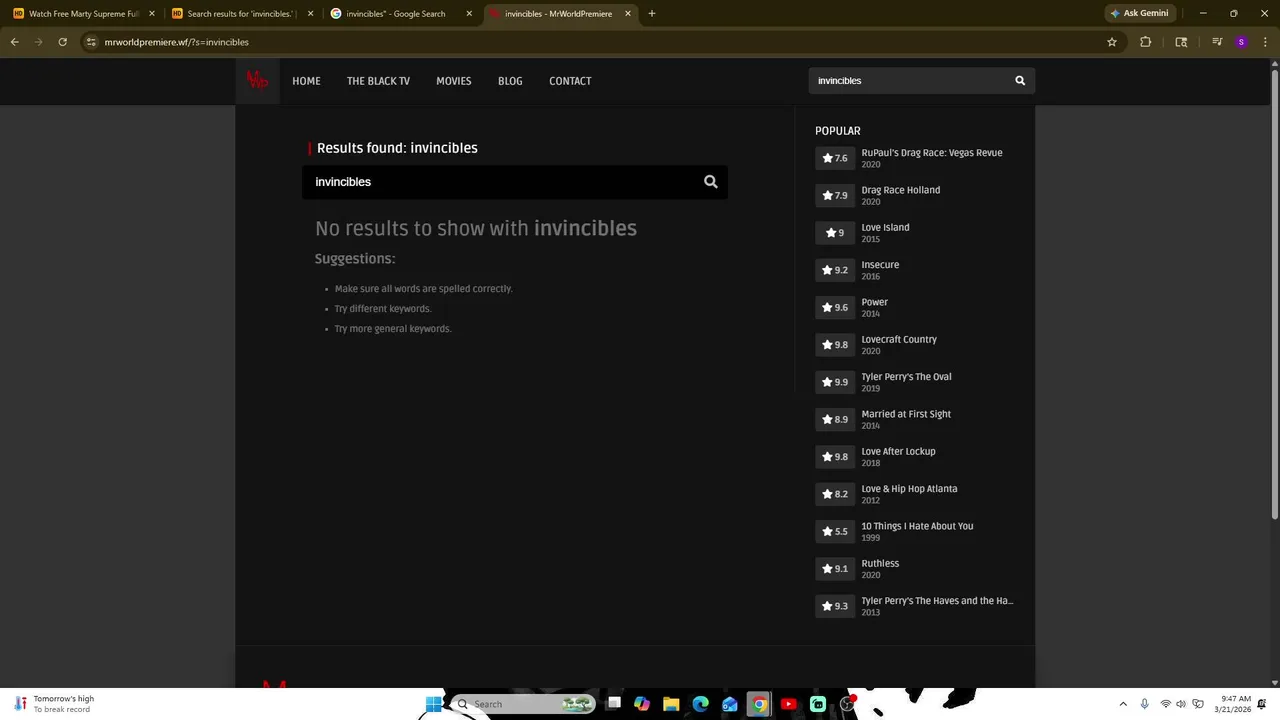Viewport: 1280px width, 720px height.
Task: Open File Explorer from the taskbar
Action: (671, 704)
